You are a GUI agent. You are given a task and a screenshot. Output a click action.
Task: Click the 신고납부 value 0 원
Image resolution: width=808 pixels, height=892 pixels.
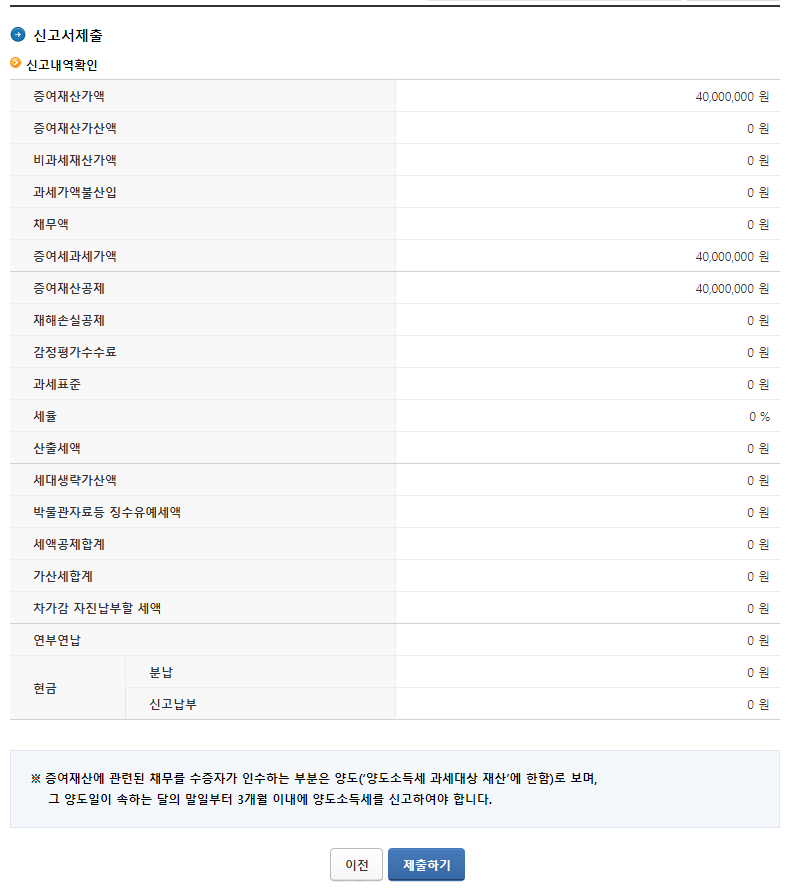(x=758, y=704)
